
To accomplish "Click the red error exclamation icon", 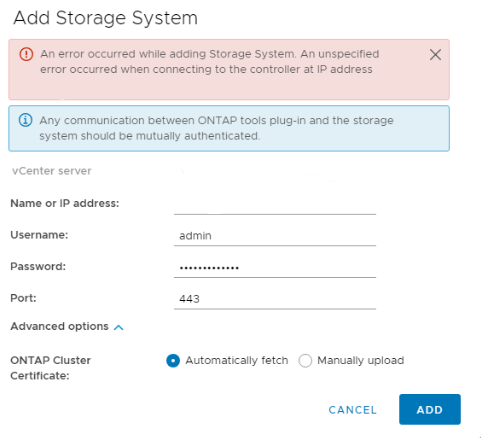I will [26, 54].
